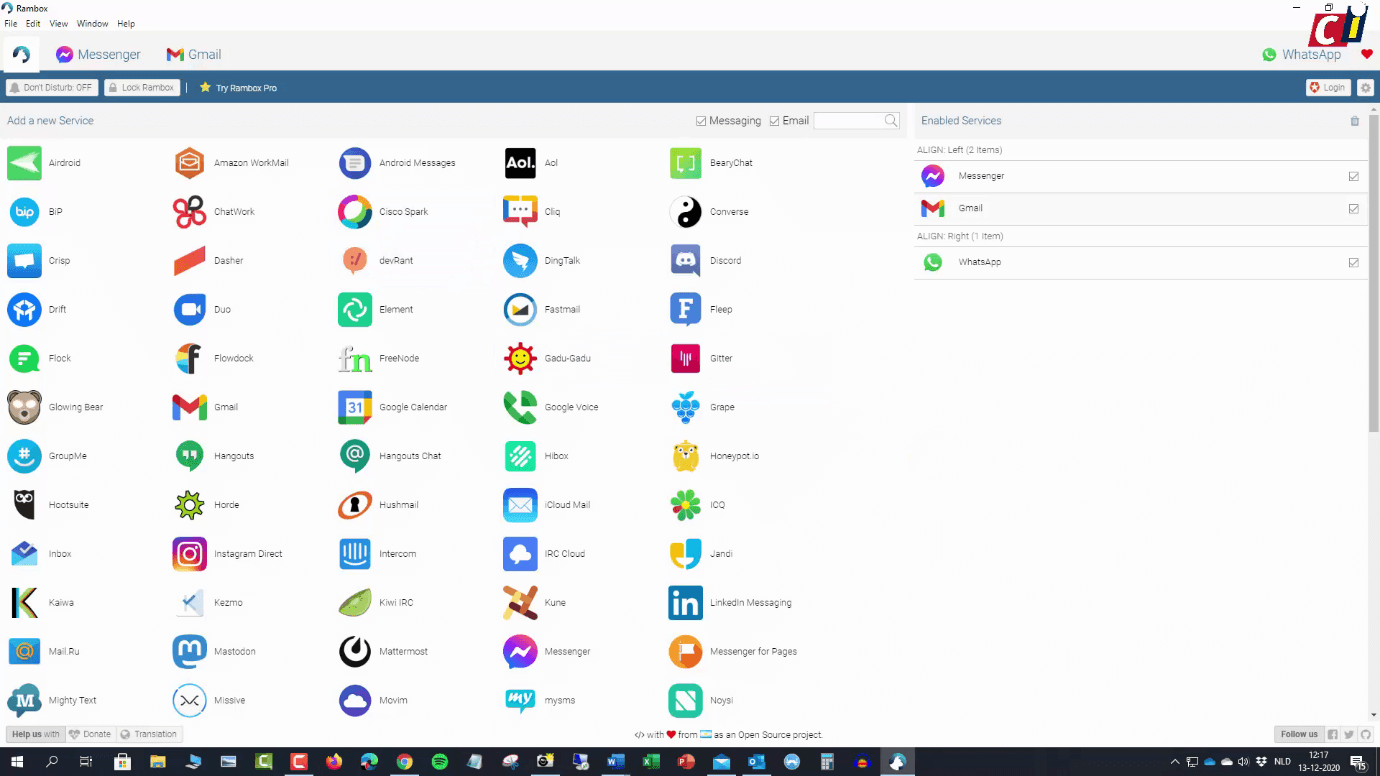Select the Hangouts service icon
Image resolution: width=1380 pixels, height=776 pixels.
coord(188,456)
